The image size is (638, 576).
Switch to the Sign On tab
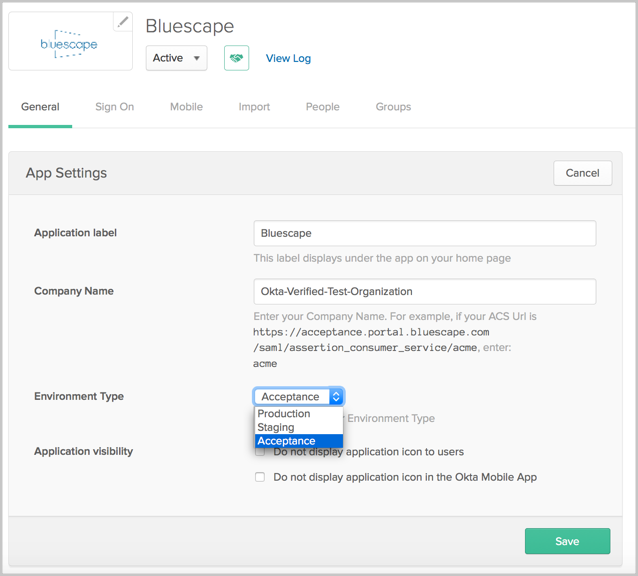point(114,107)
